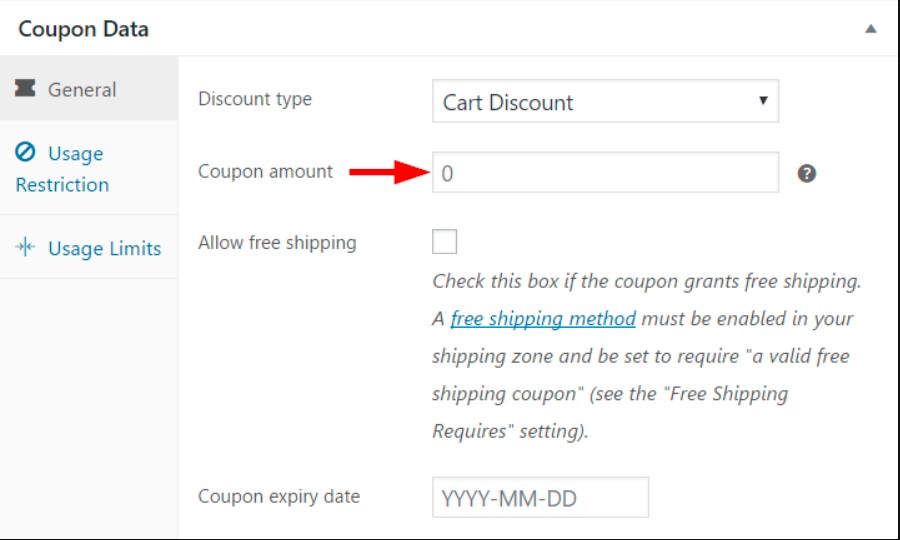Follow the free shipping method link

coord(543,319)
